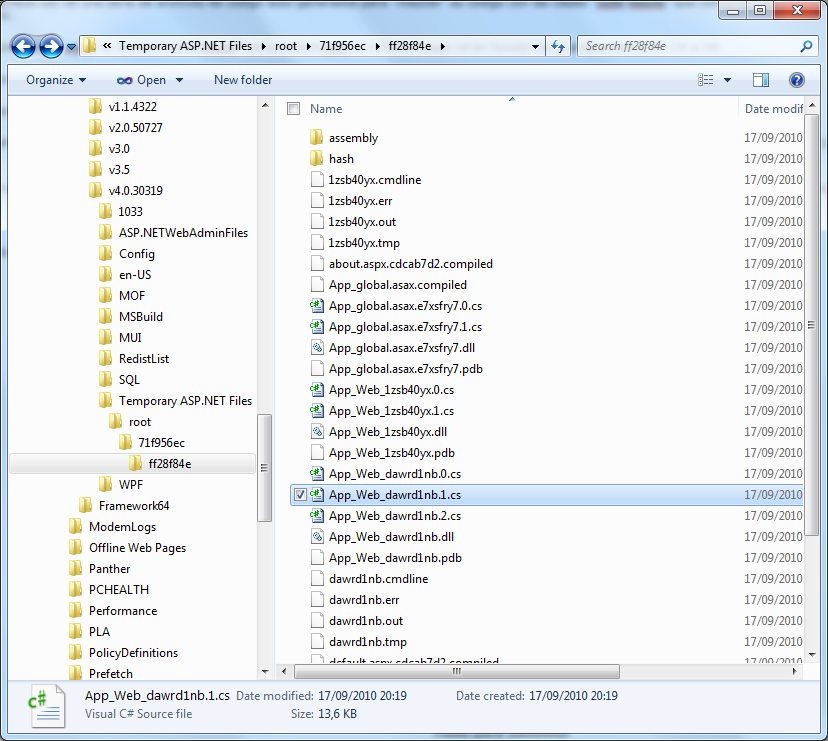The image size is (828, 741).
Task: Show hidden breadcrumb parents via chevrons
Action: [107, 46]
